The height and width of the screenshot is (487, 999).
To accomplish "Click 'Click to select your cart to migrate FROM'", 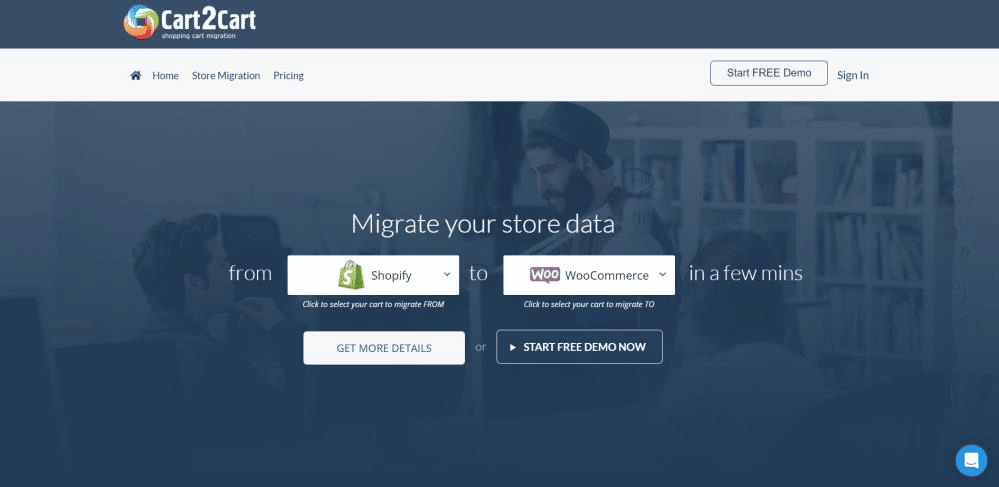I will (x=373, y=304).
